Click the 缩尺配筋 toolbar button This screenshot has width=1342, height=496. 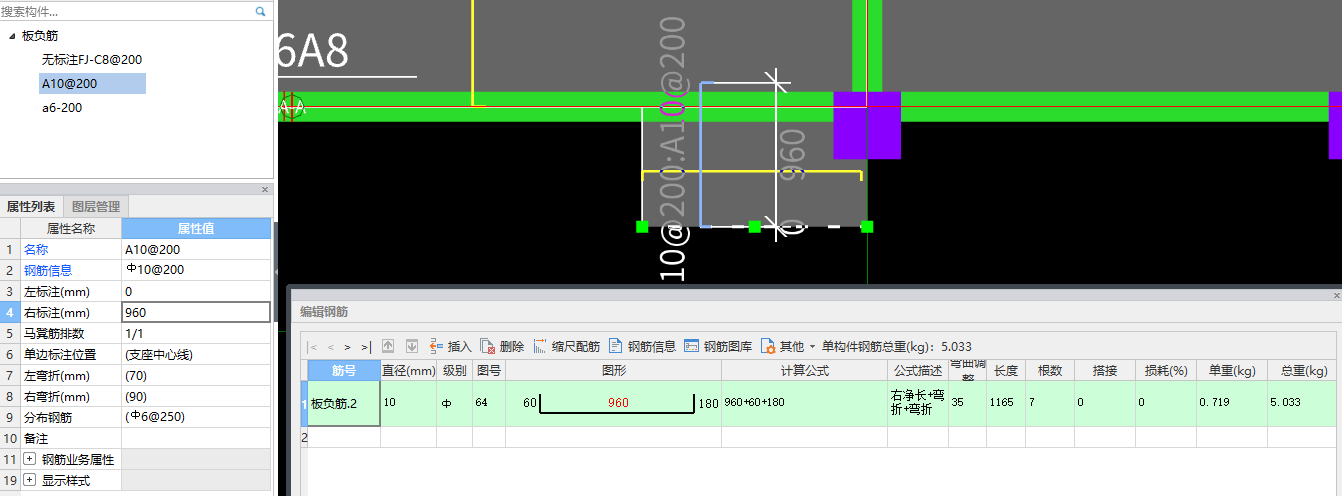(567, 347)
